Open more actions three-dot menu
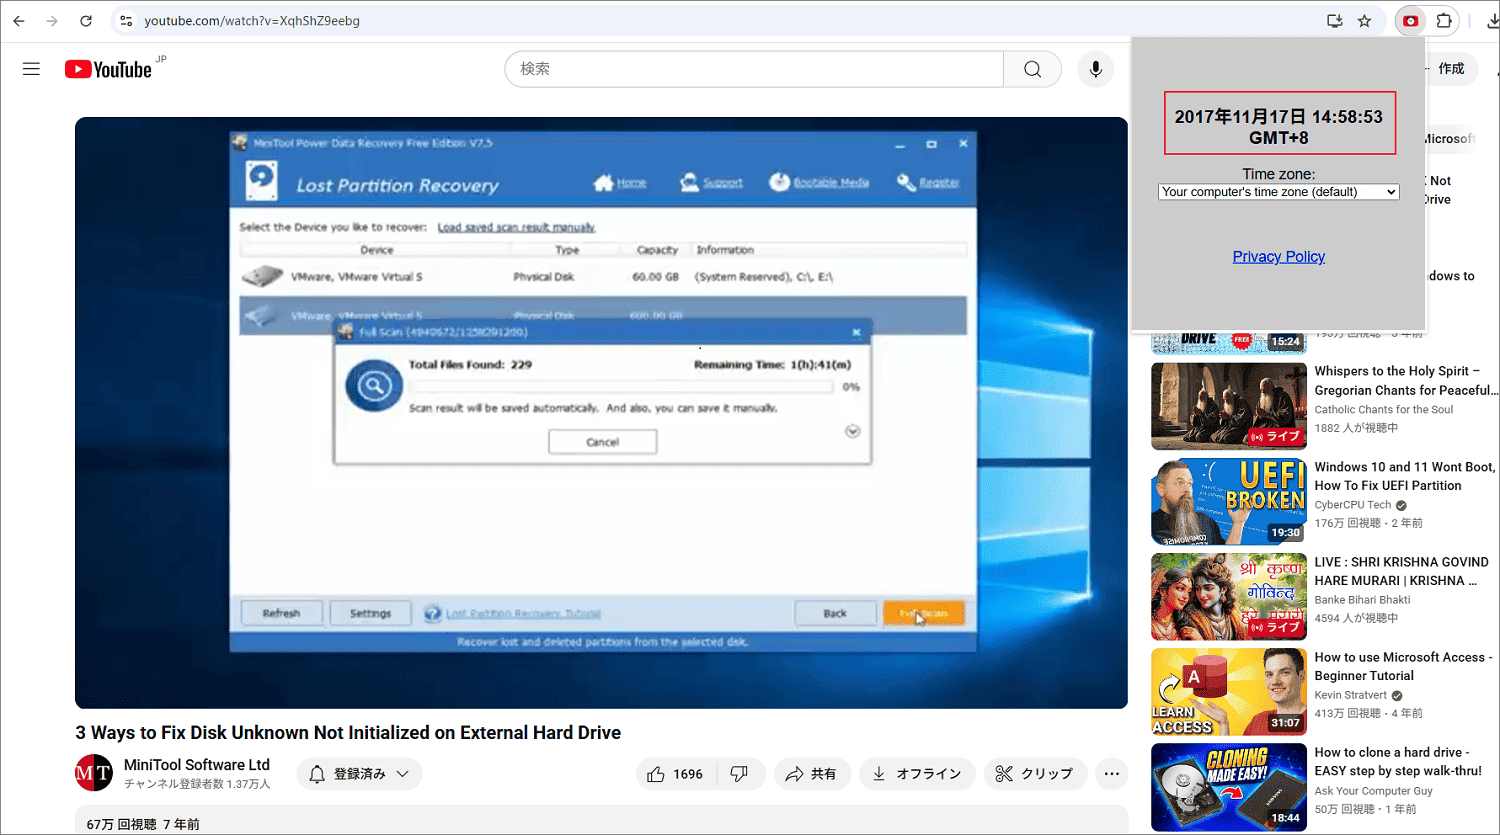Screen dimensions: 1500x835 click(1112, 774)
